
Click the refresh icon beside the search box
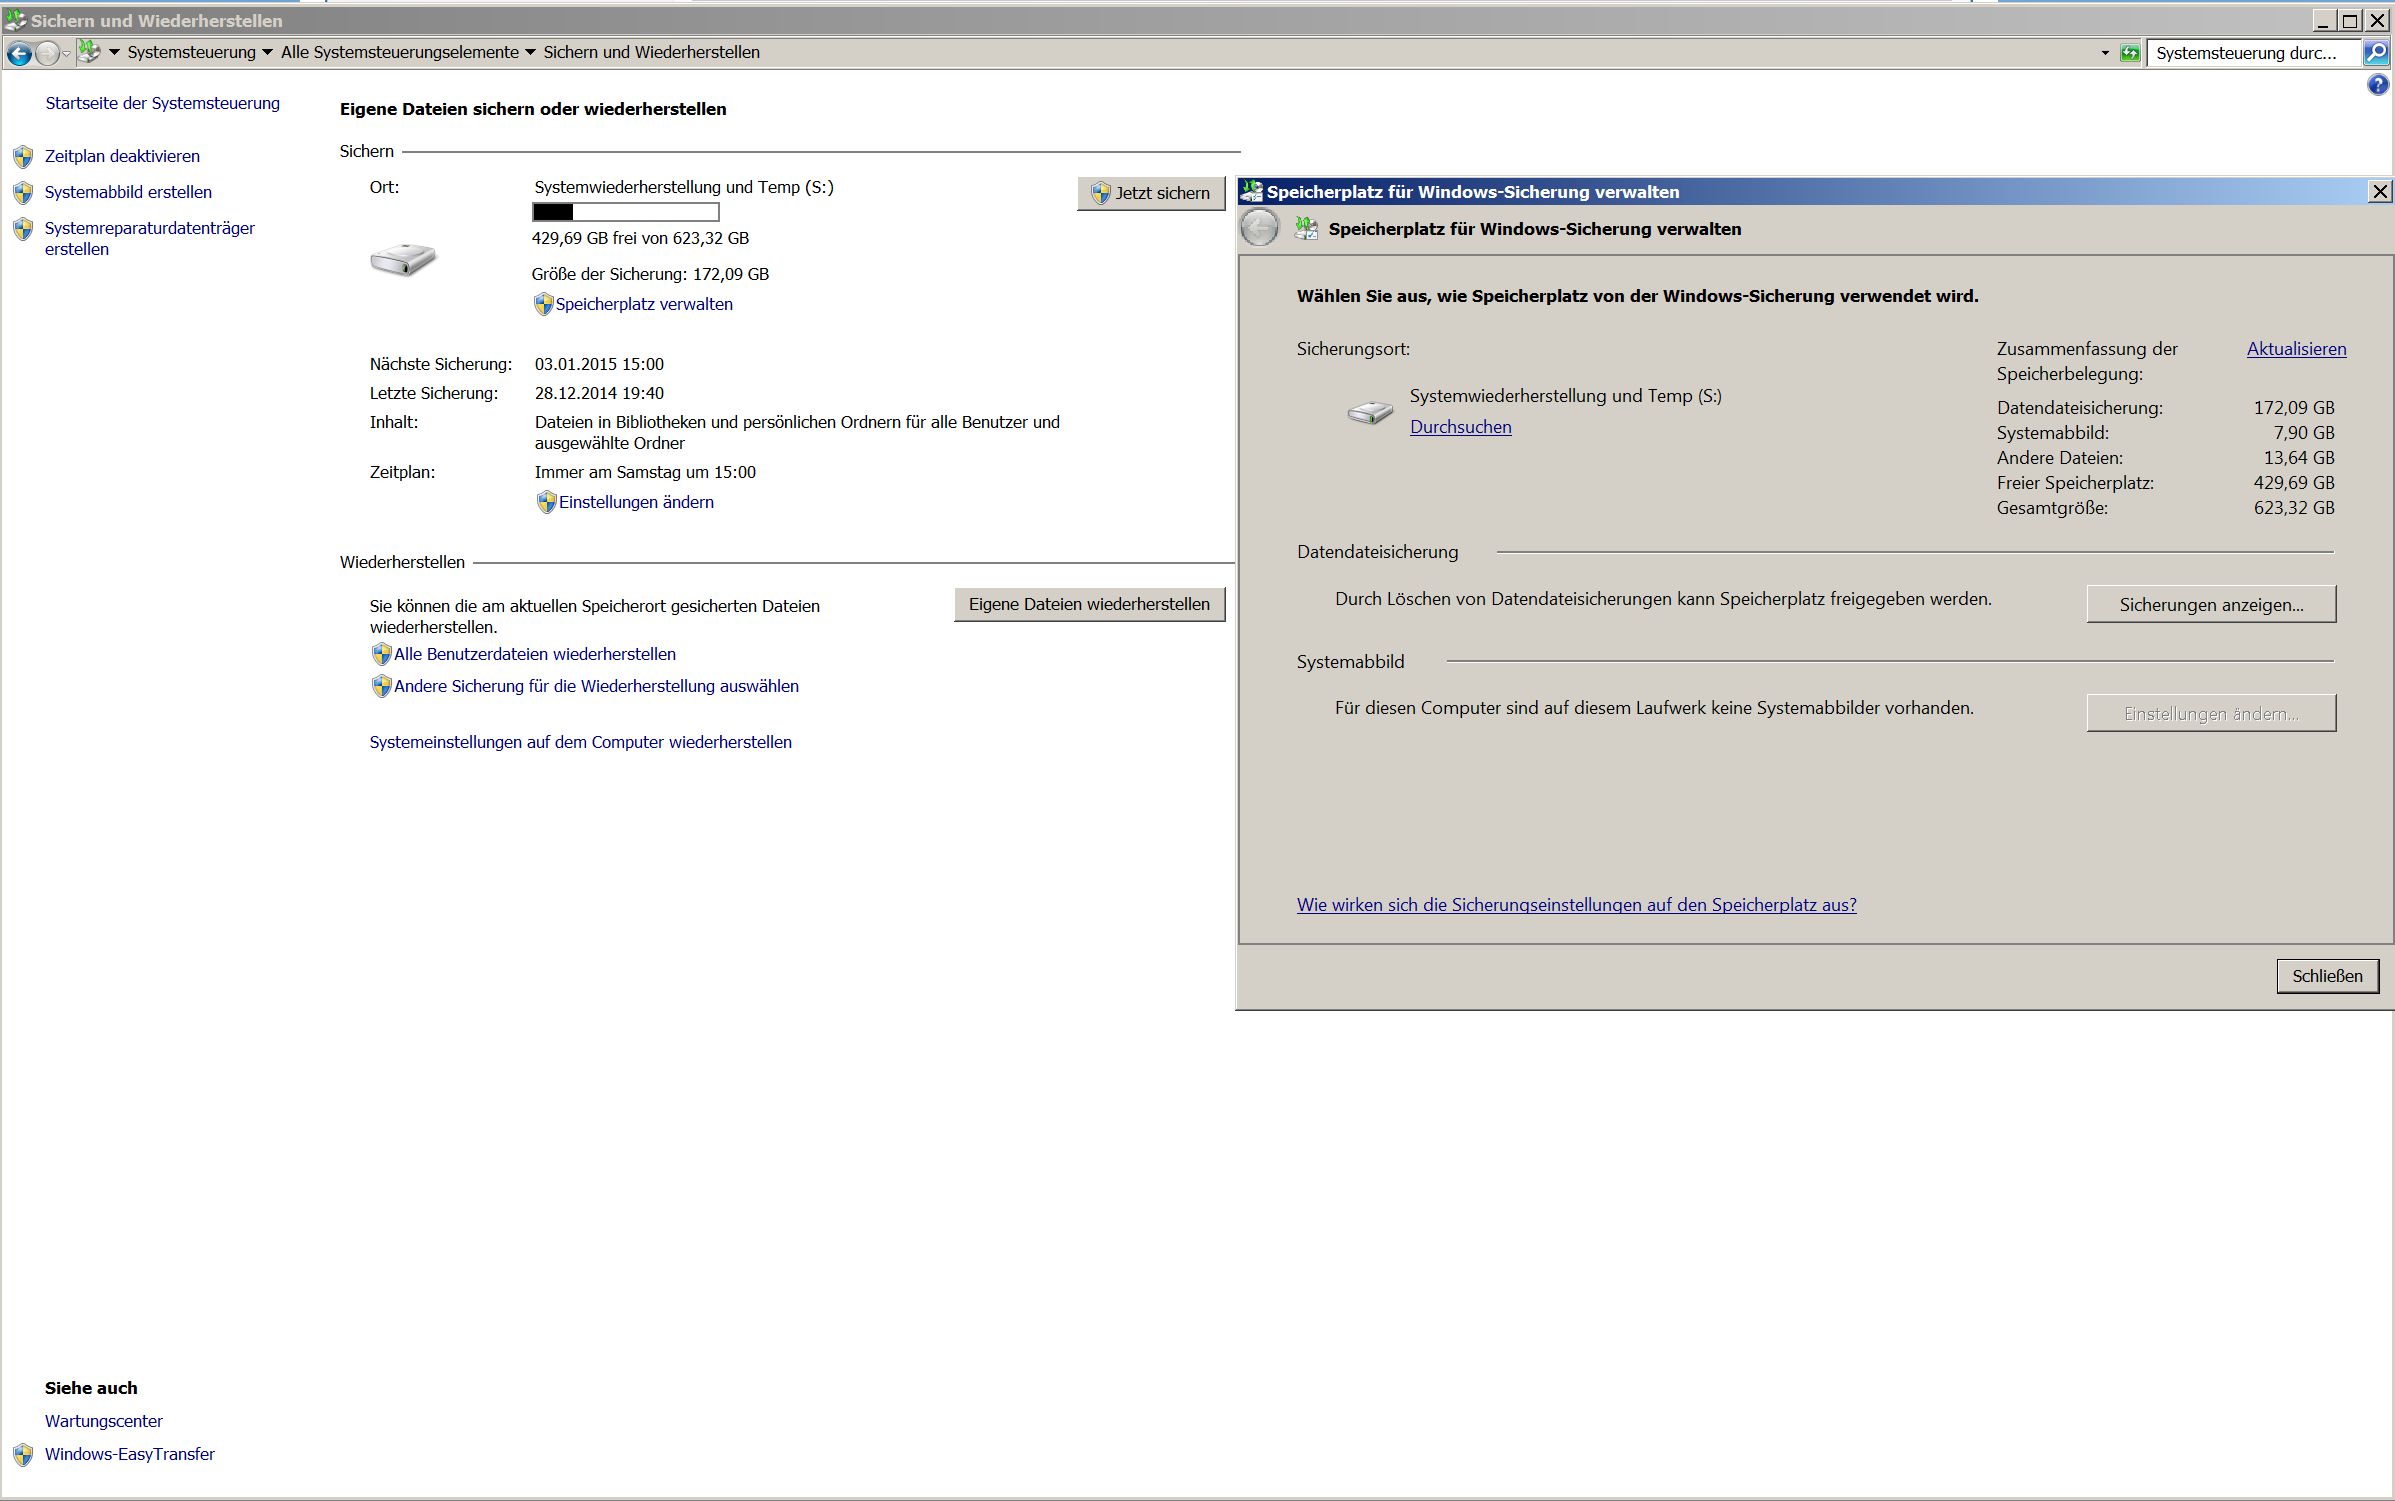[x=2129, y=53]
